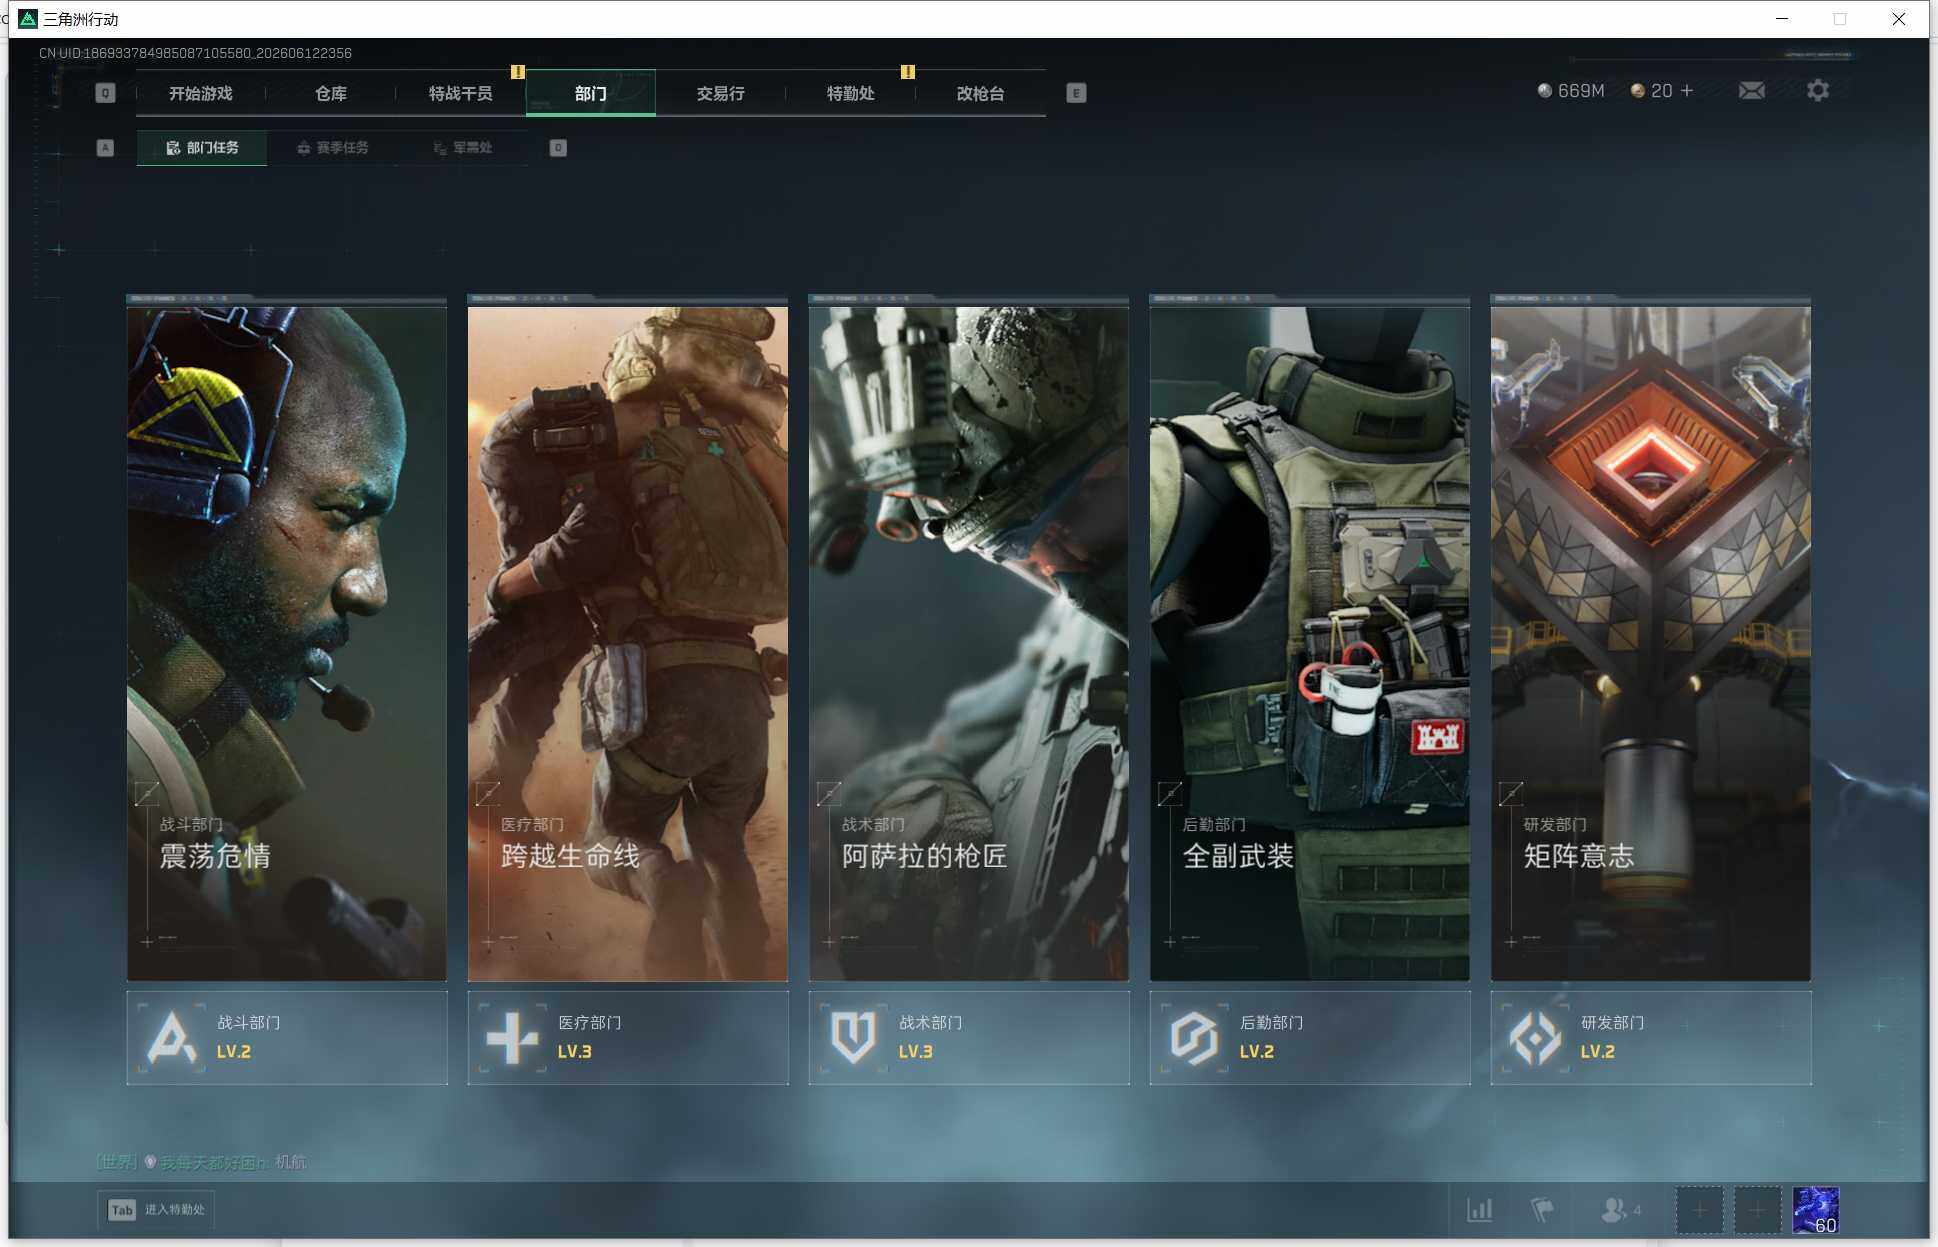The height and width of the screenshot is (1247, 1938).
Task: Click the 三角洲行动 window title icon
Action: (x=28, y=19)
